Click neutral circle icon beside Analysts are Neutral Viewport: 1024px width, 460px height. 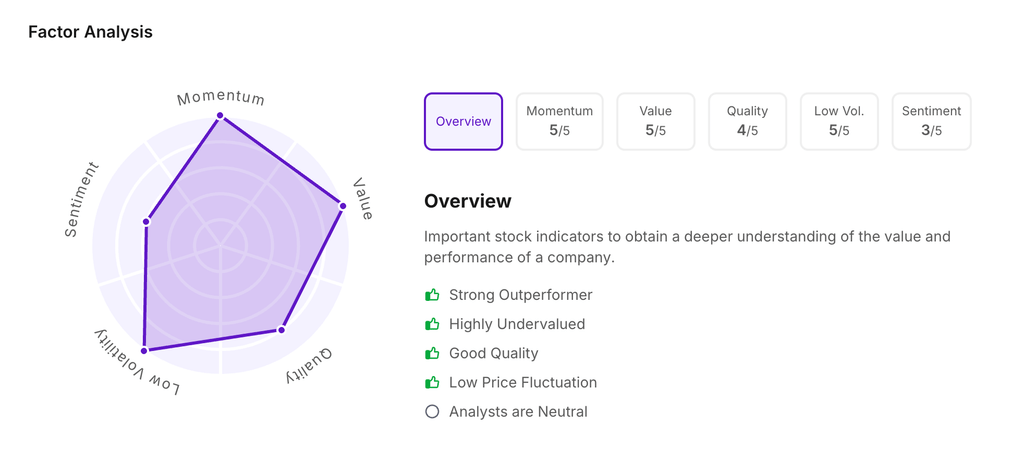click(432, 411)
